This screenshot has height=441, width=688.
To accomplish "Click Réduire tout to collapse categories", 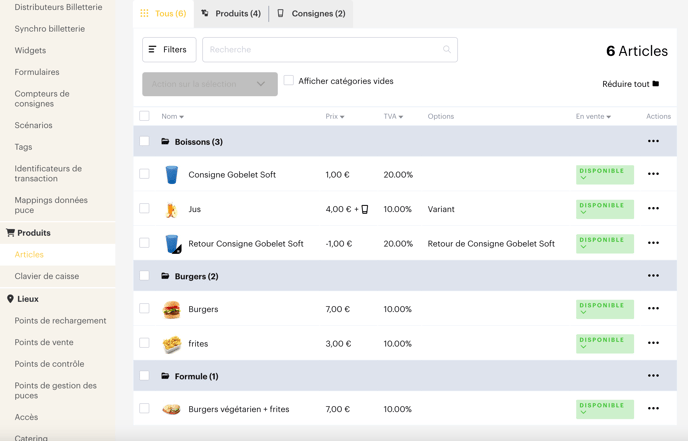I will click(x=630, y=84).
